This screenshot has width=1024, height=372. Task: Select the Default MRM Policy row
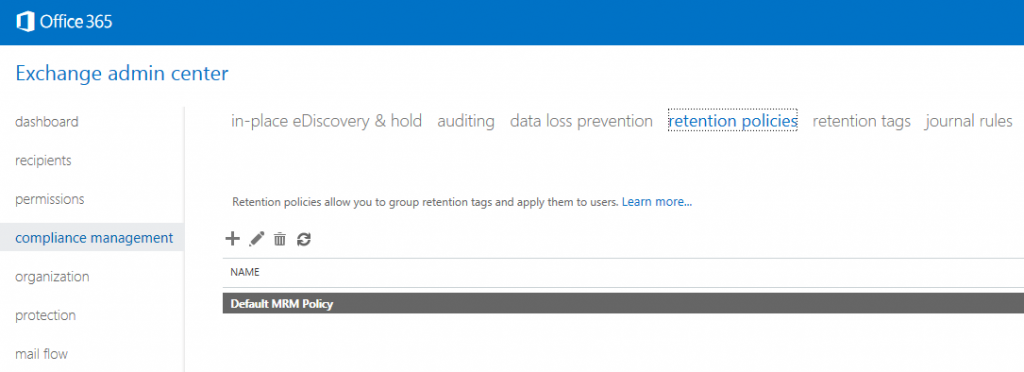623,304
